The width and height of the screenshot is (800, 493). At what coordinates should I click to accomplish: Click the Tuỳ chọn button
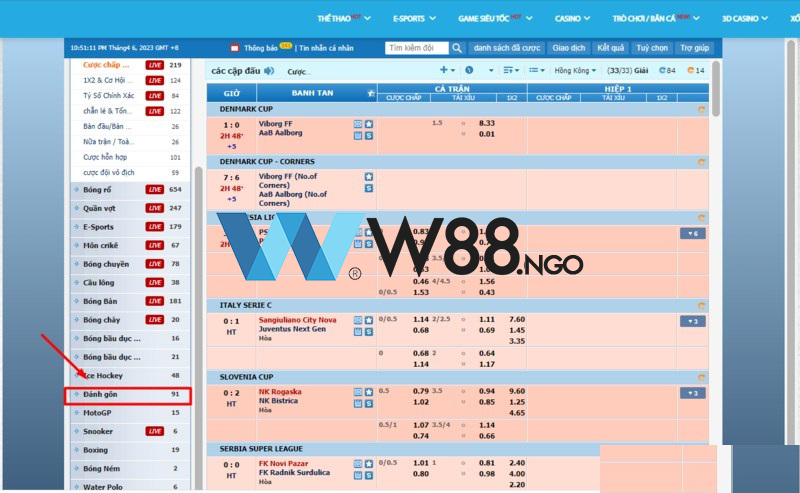tap(652, 48)
